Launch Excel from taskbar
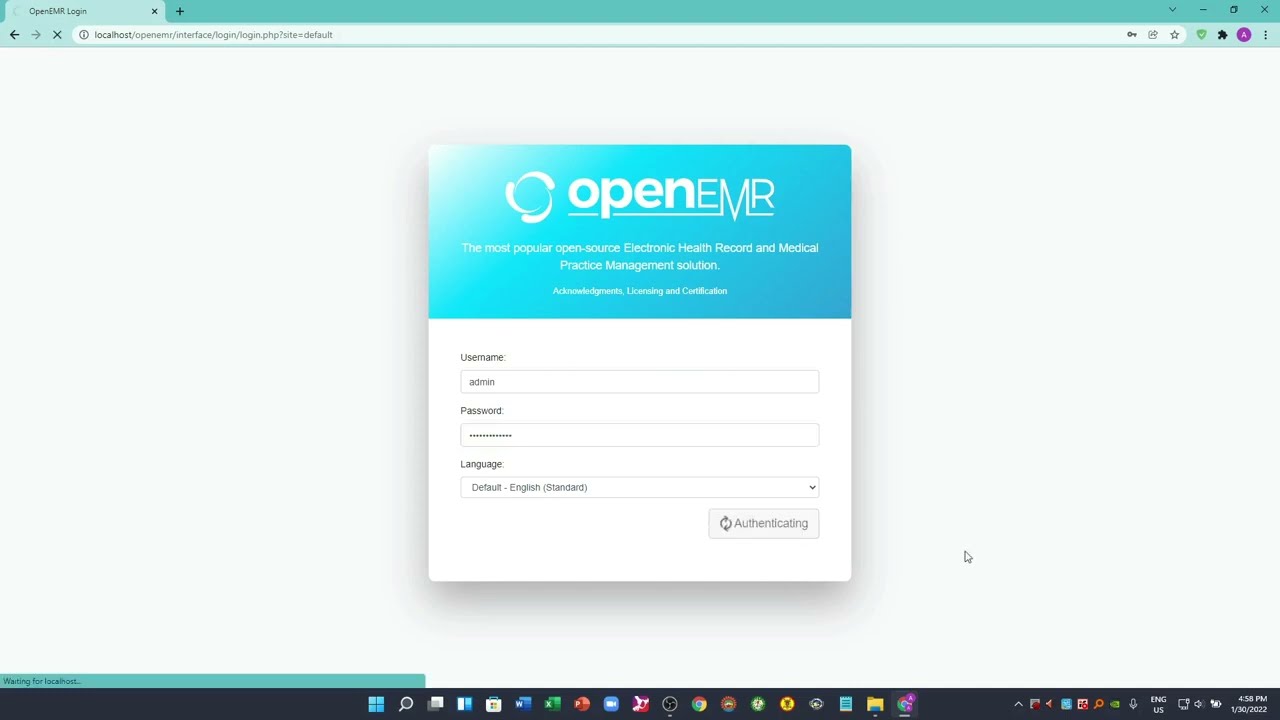This screenshot has height=720, width=1280. coord(552,704)
